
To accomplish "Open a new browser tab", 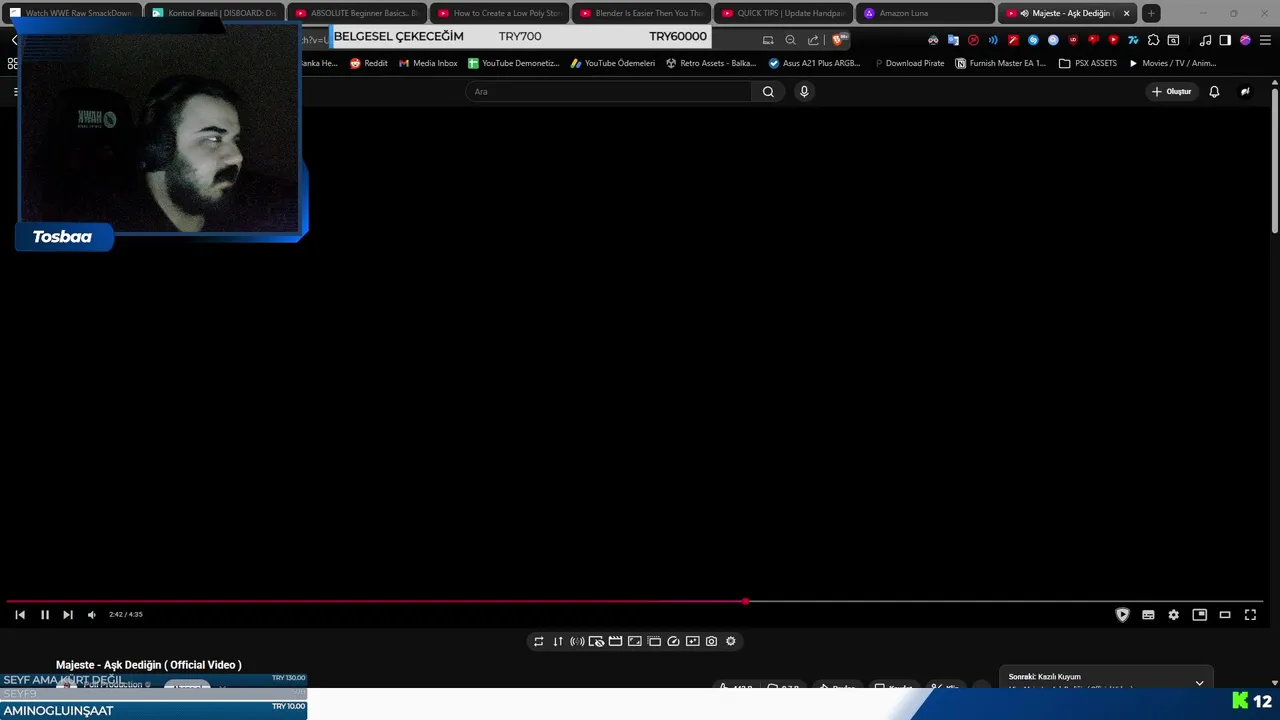I will [x=1151, y=13].
